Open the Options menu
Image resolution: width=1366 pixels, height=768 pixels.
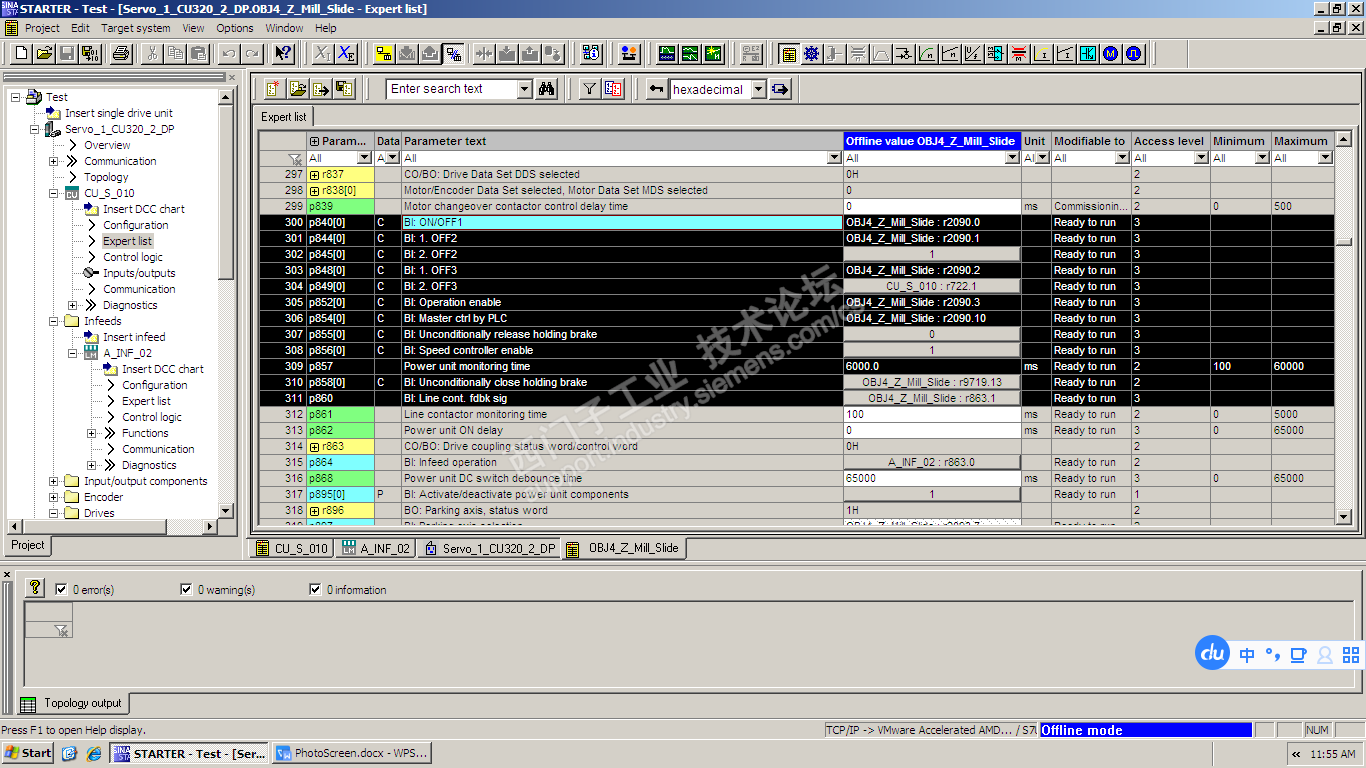235,28
